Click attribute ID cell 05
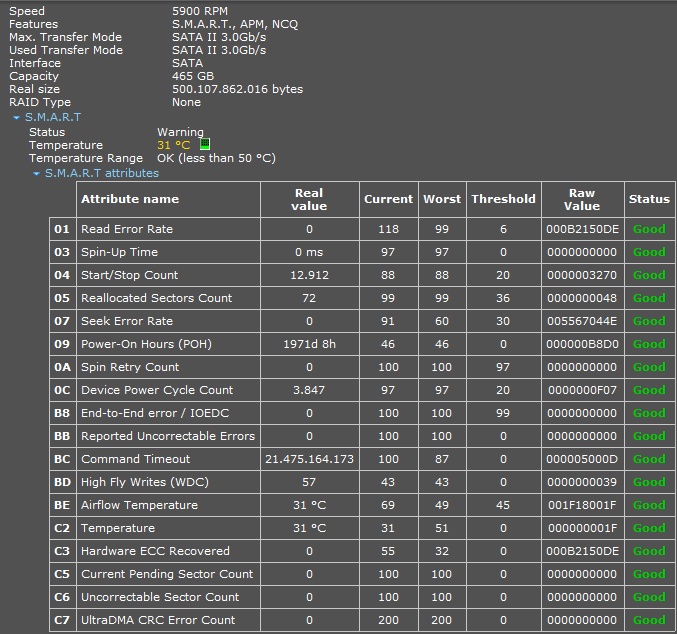The image size is (677, 634). (63, 298)
